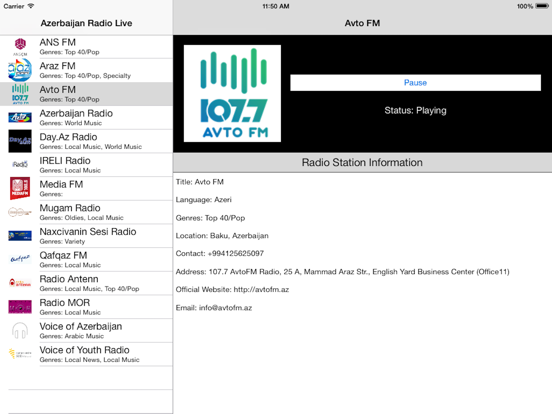Click the Azerbaijan Radio logo icon

click(20, 117)
